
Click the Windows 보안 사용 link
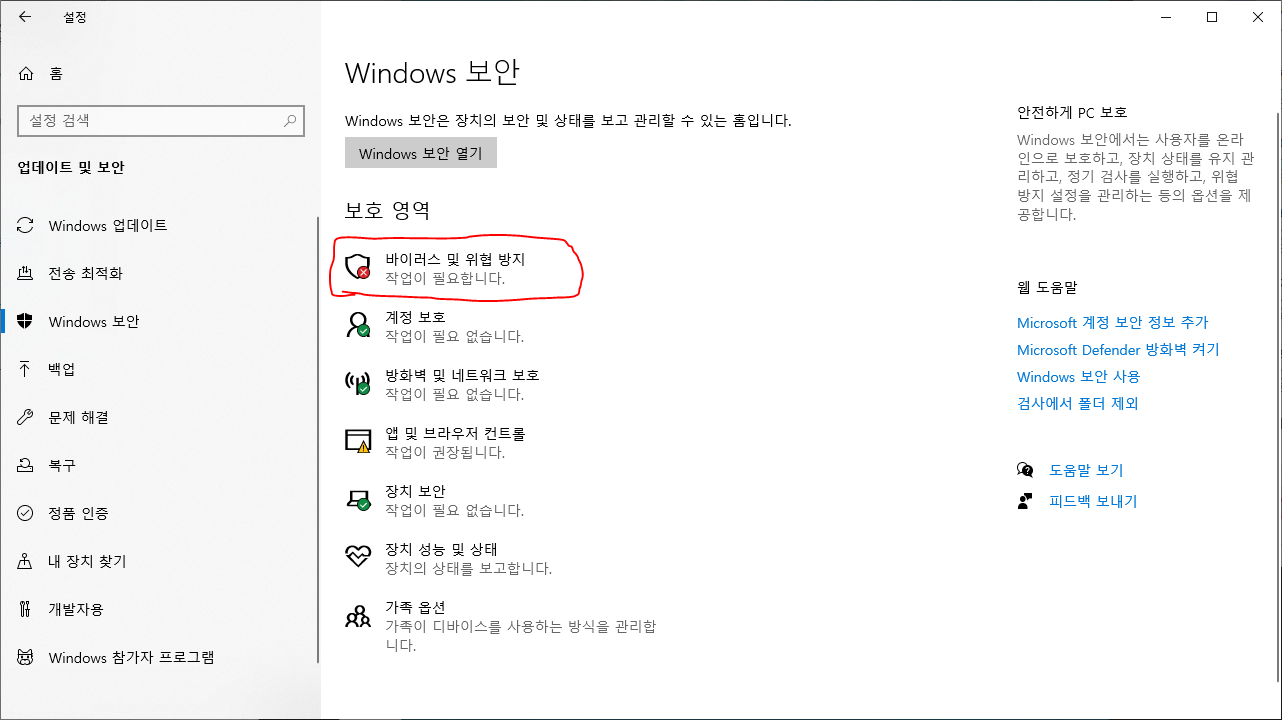click(x=1079, y=377)
